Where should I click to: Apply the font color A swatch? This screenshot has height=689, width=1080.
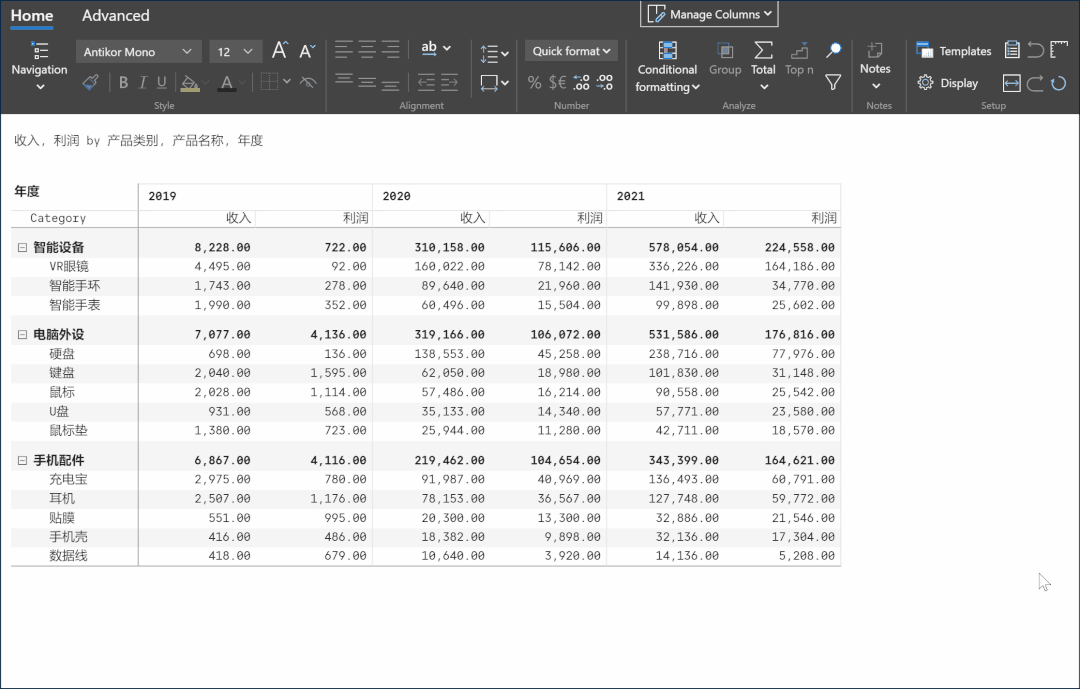227,83
